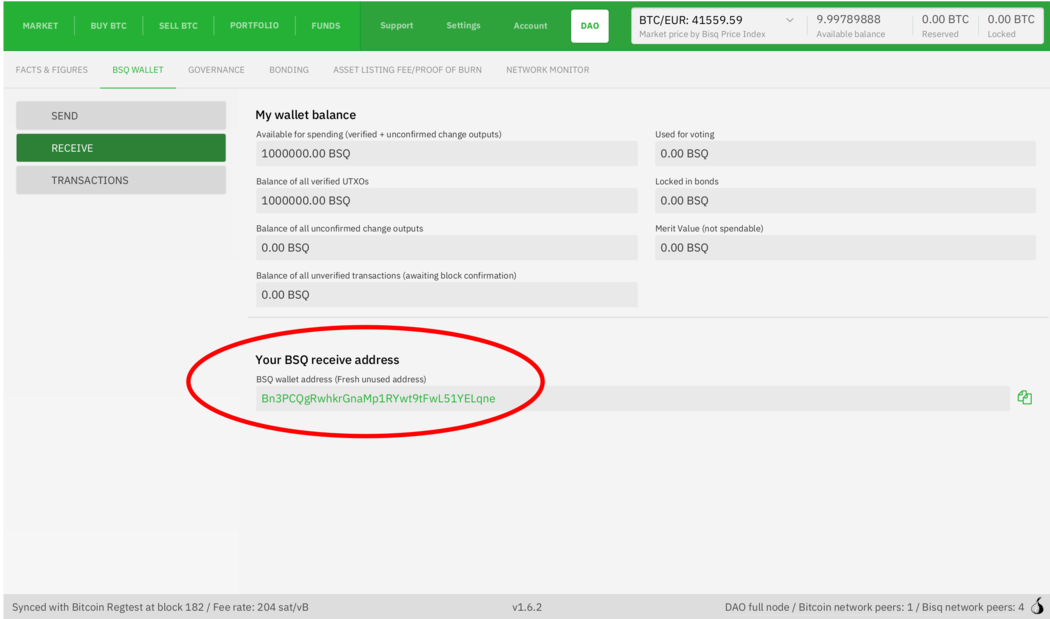Select the DAO button in top bar
Image resolution: width=1050 pixels, height=619 pixels.
(x=589, y=26)
